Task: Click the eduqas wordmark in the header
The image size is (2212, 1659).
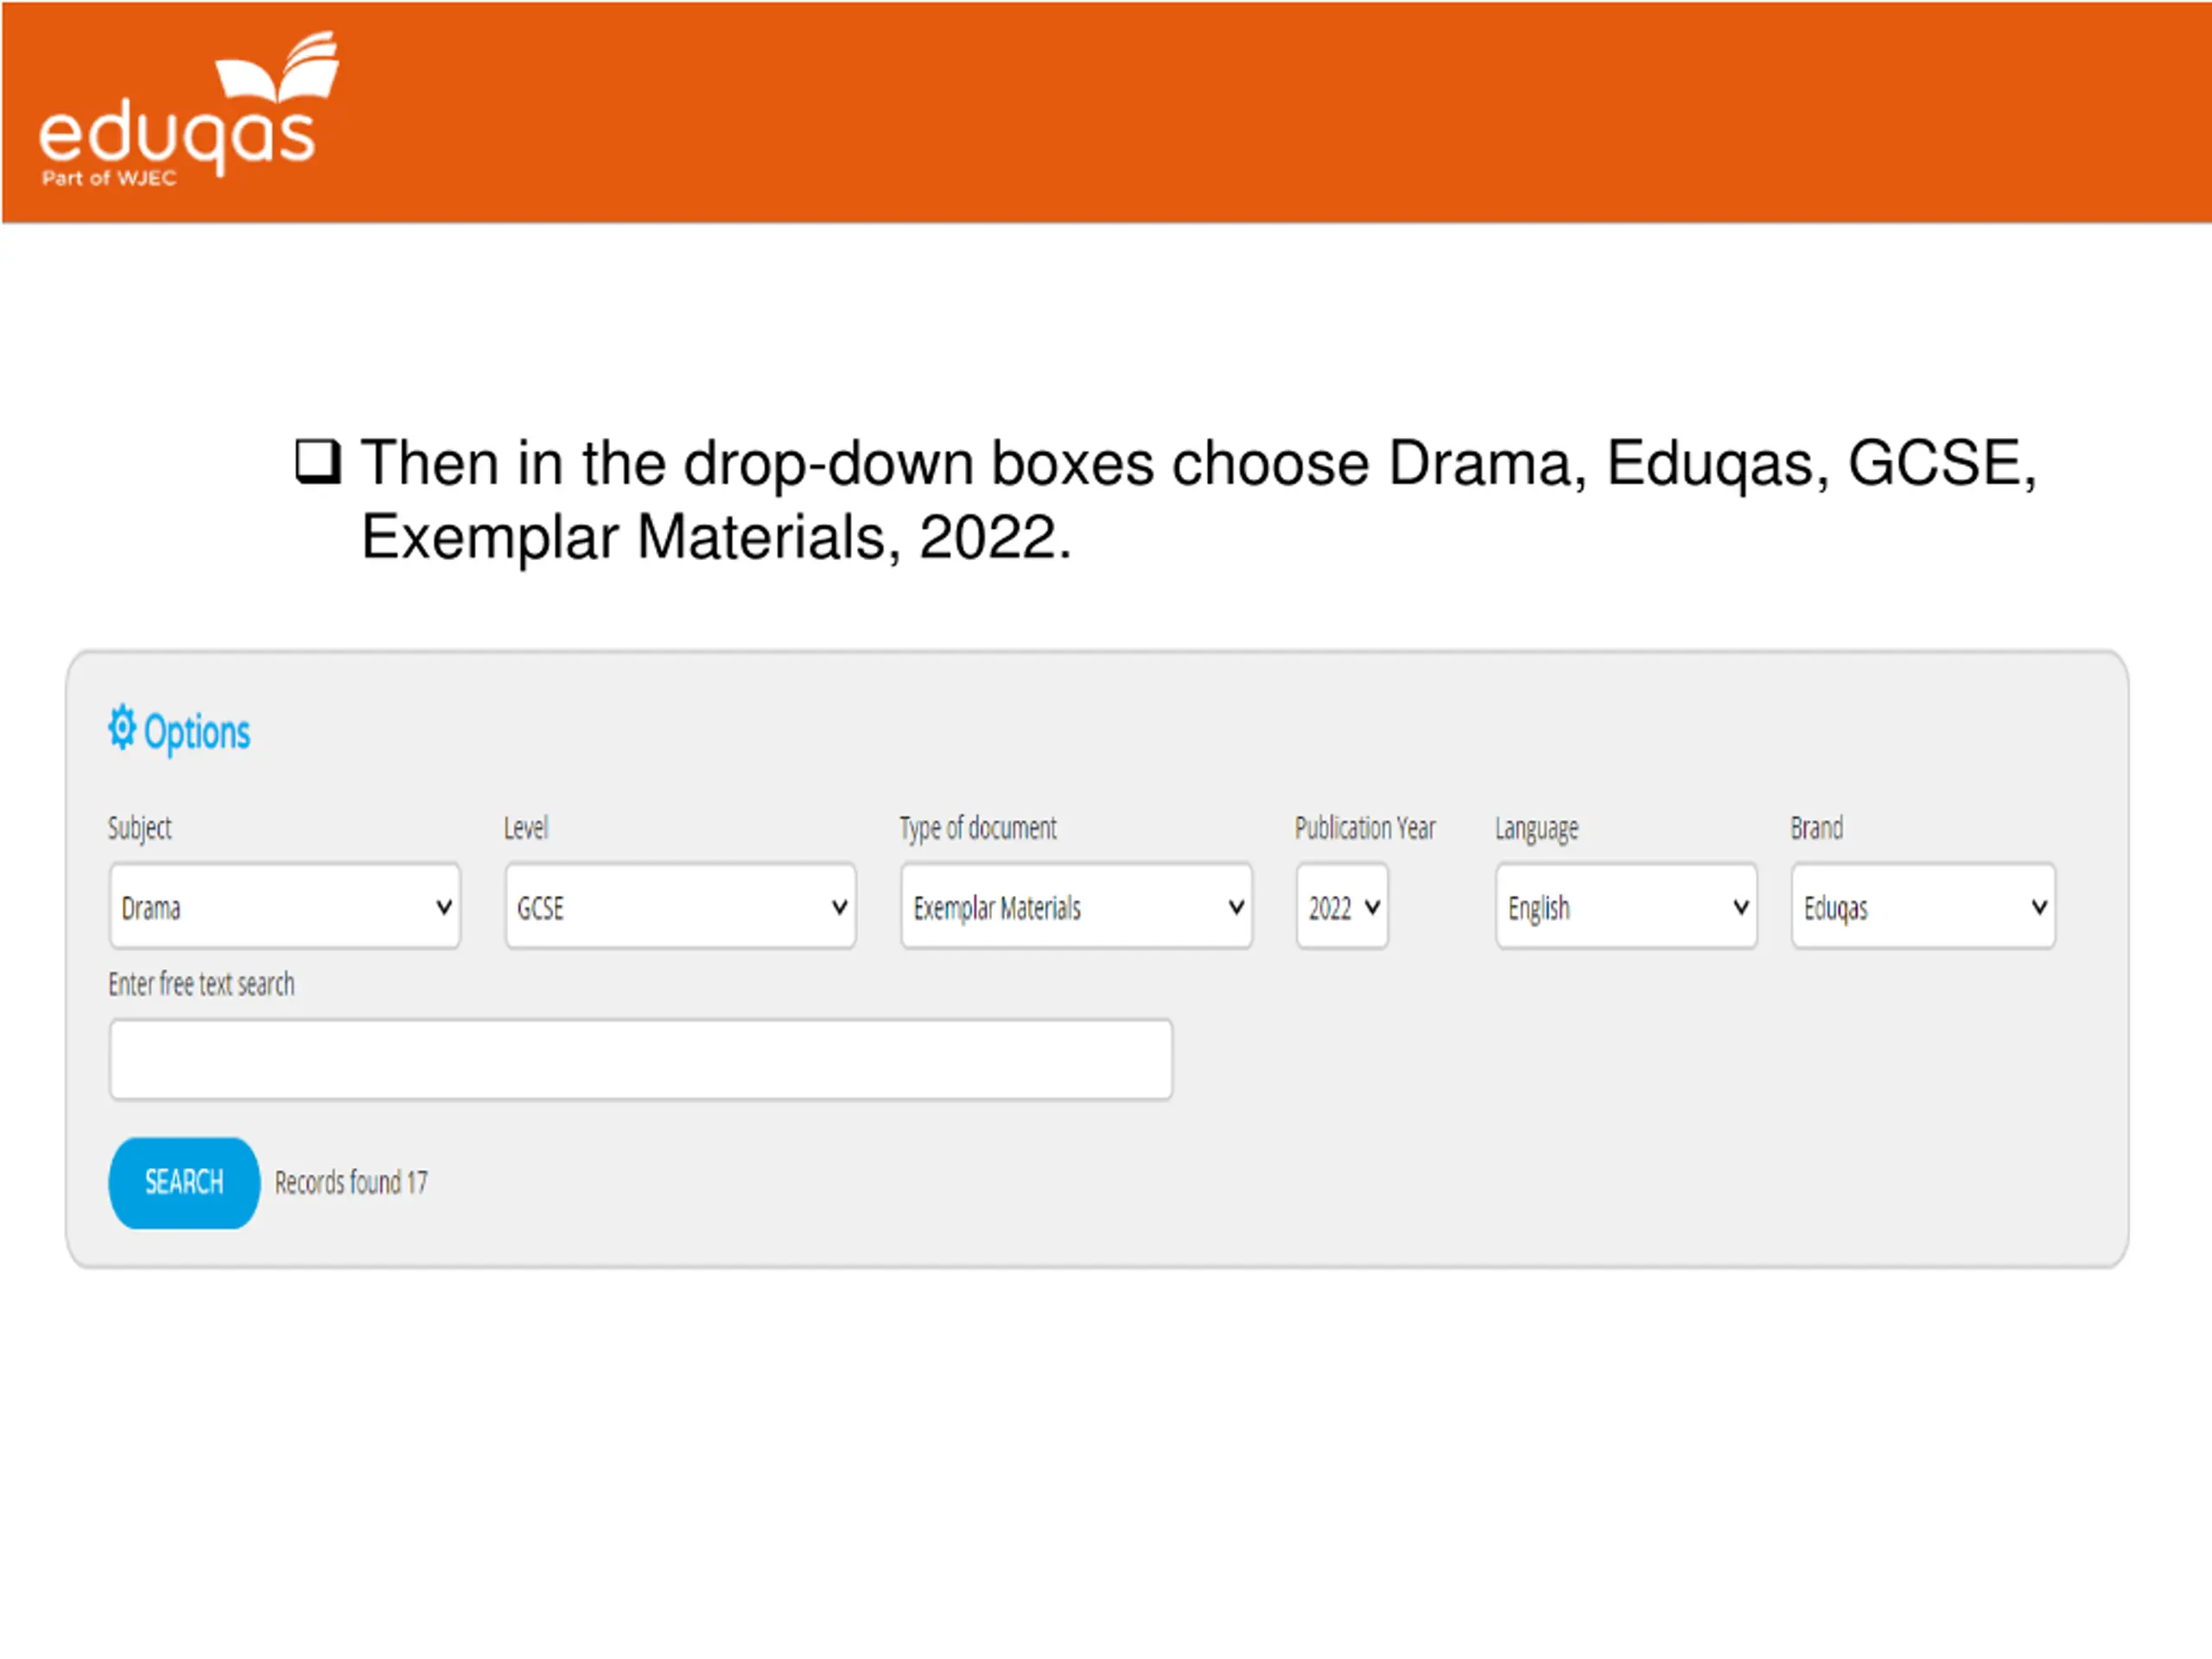Action: click(177, 137)
